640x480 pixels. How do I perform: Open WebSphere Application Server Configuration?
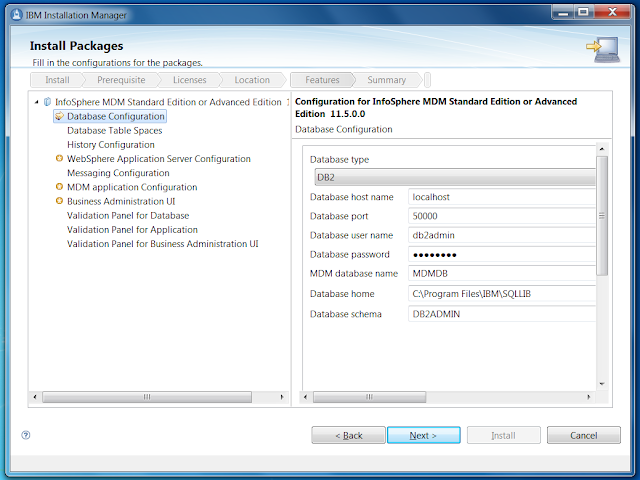159,159
